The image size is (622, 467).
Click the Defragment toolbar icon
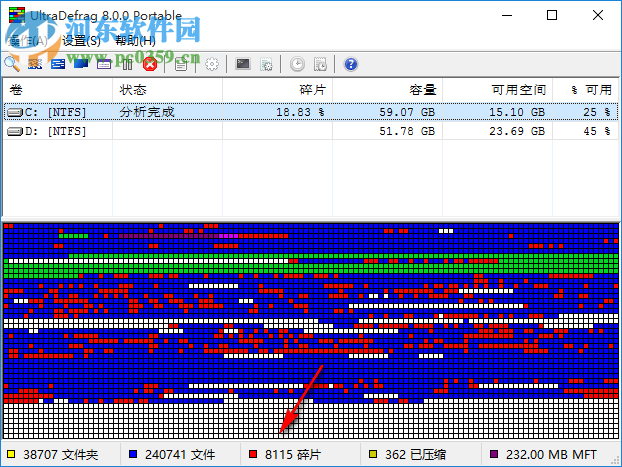[x=35, y=64]
